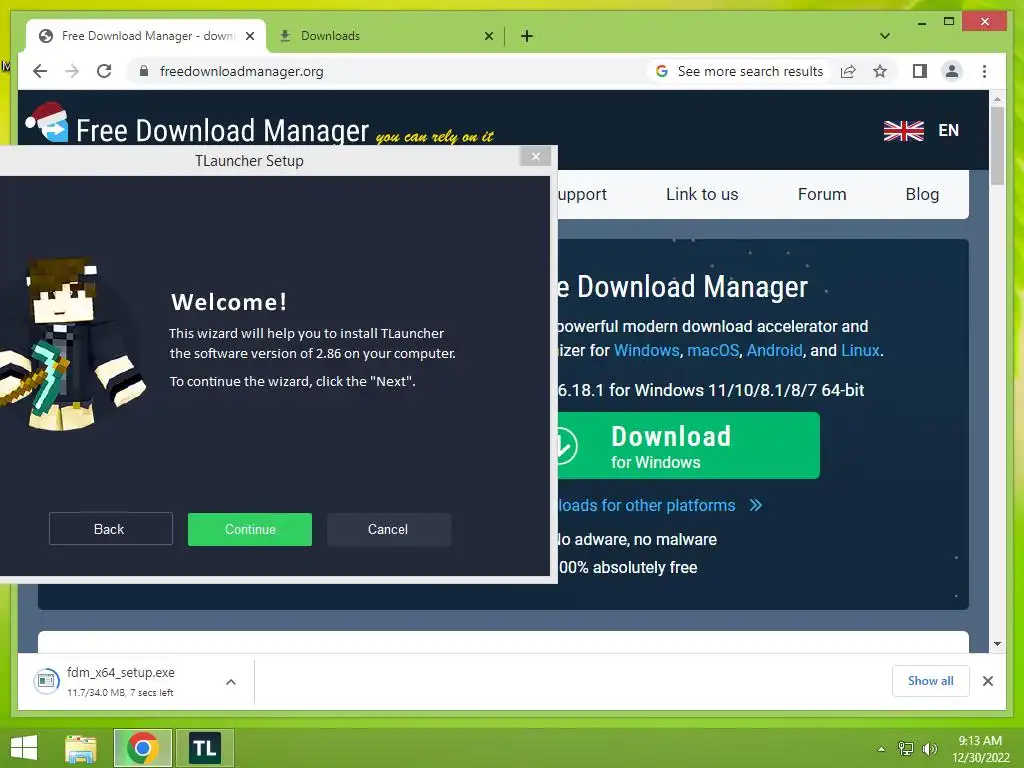
Task: Go back in Chrome browser
Action: click(40, 71)
